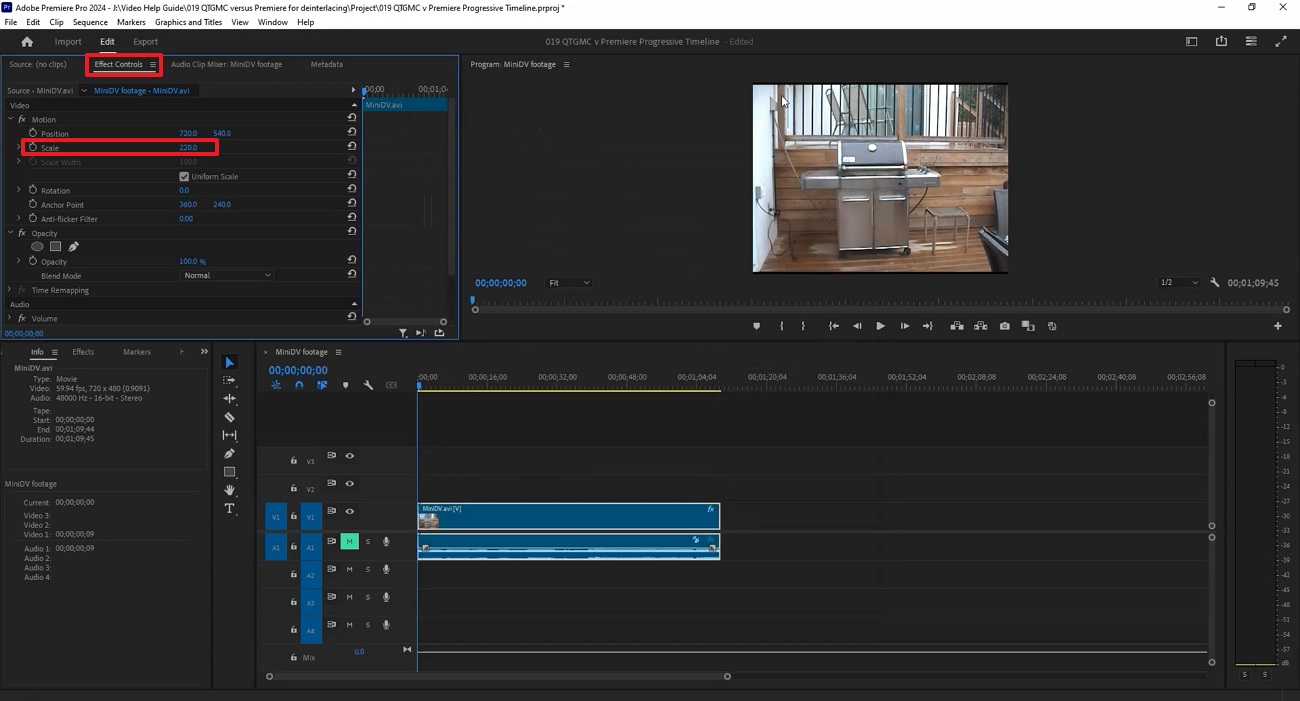The image size is (1300, 701).
Task: Toggle animation stopwatch for Scale
Action: click(33, 147)
